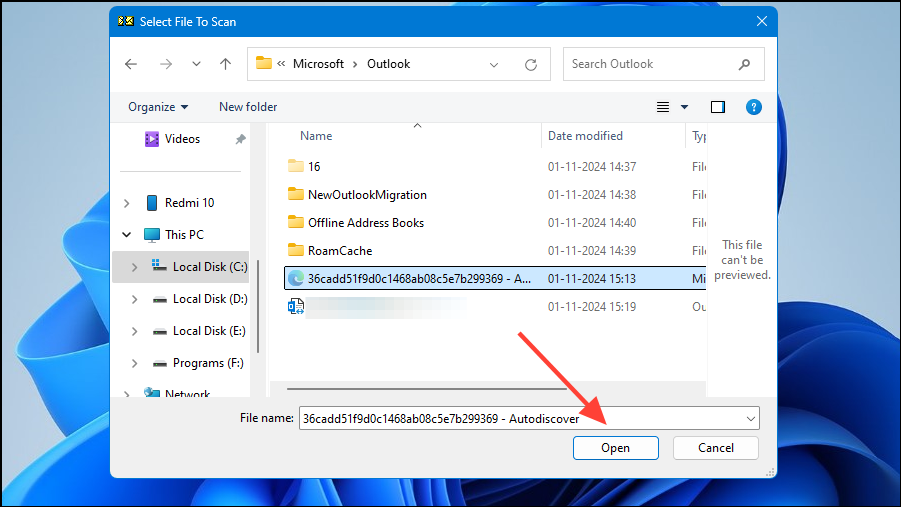Screen dimensions: 901x507
Task: Refresh the Outlook folder view
Action: [531, 64]
